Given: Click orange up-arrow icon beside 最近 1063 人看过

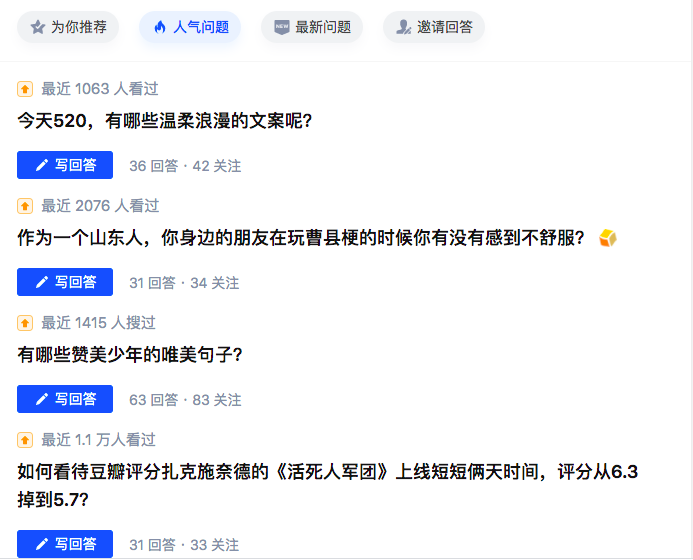Looking at the screenshot, I should 25,89.
